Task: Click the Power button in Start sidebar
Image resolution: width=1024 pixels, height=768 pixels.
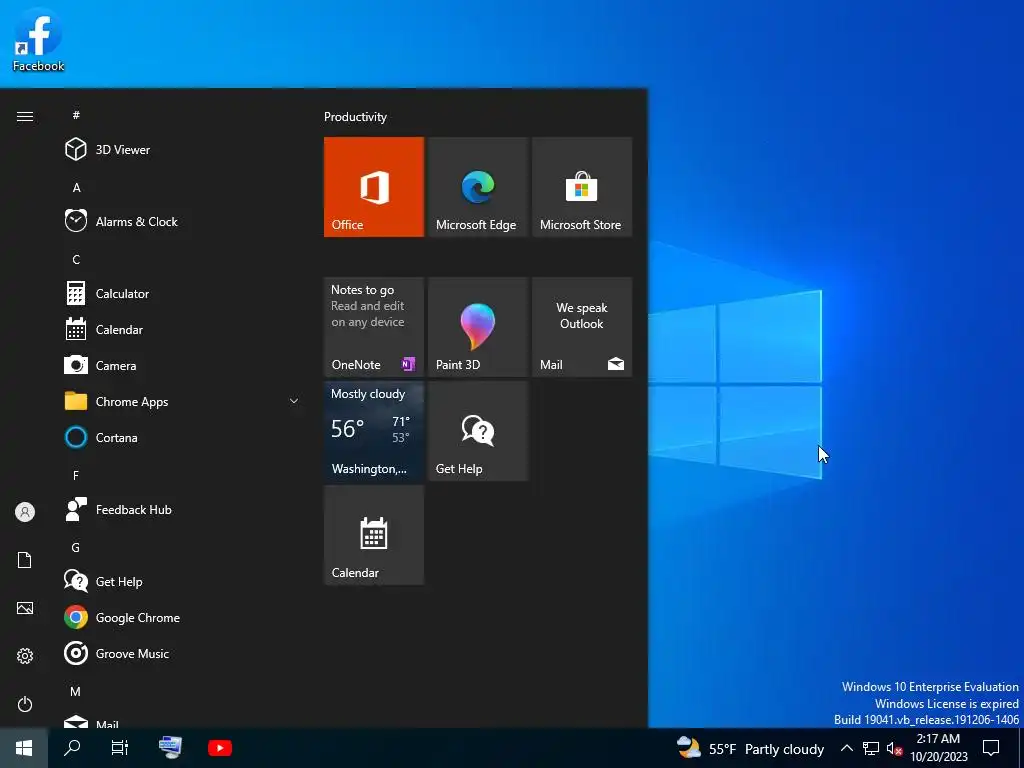Action: coord(25,704)
